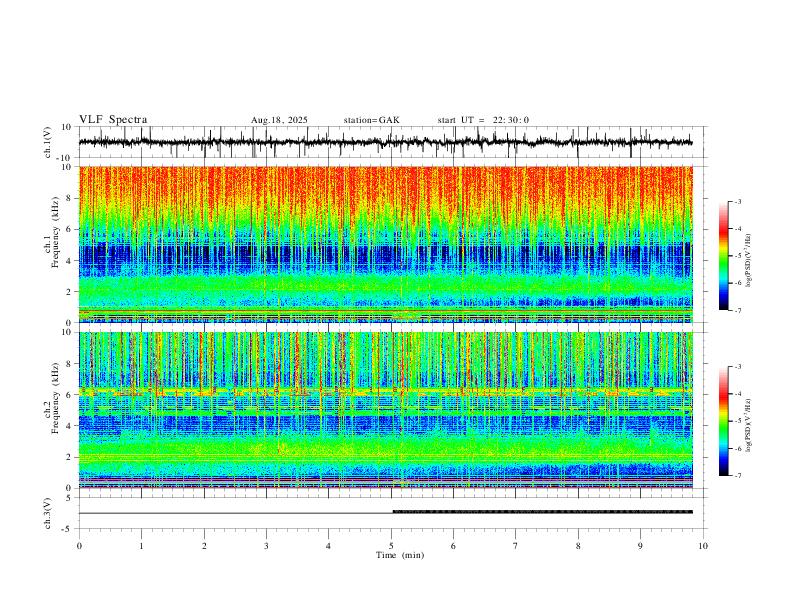Click the time axis tick label '0'

[79, 546]
